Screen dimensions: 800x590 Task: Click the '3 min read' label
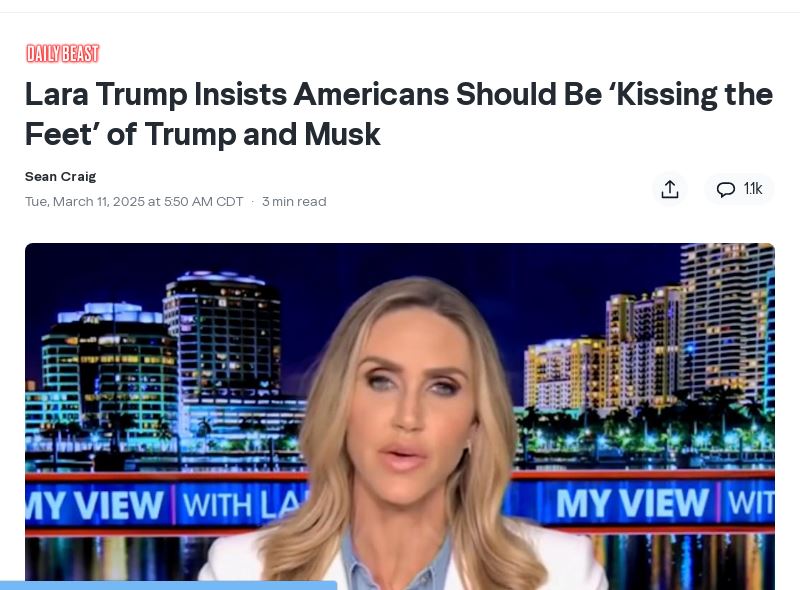pos(294,202)
